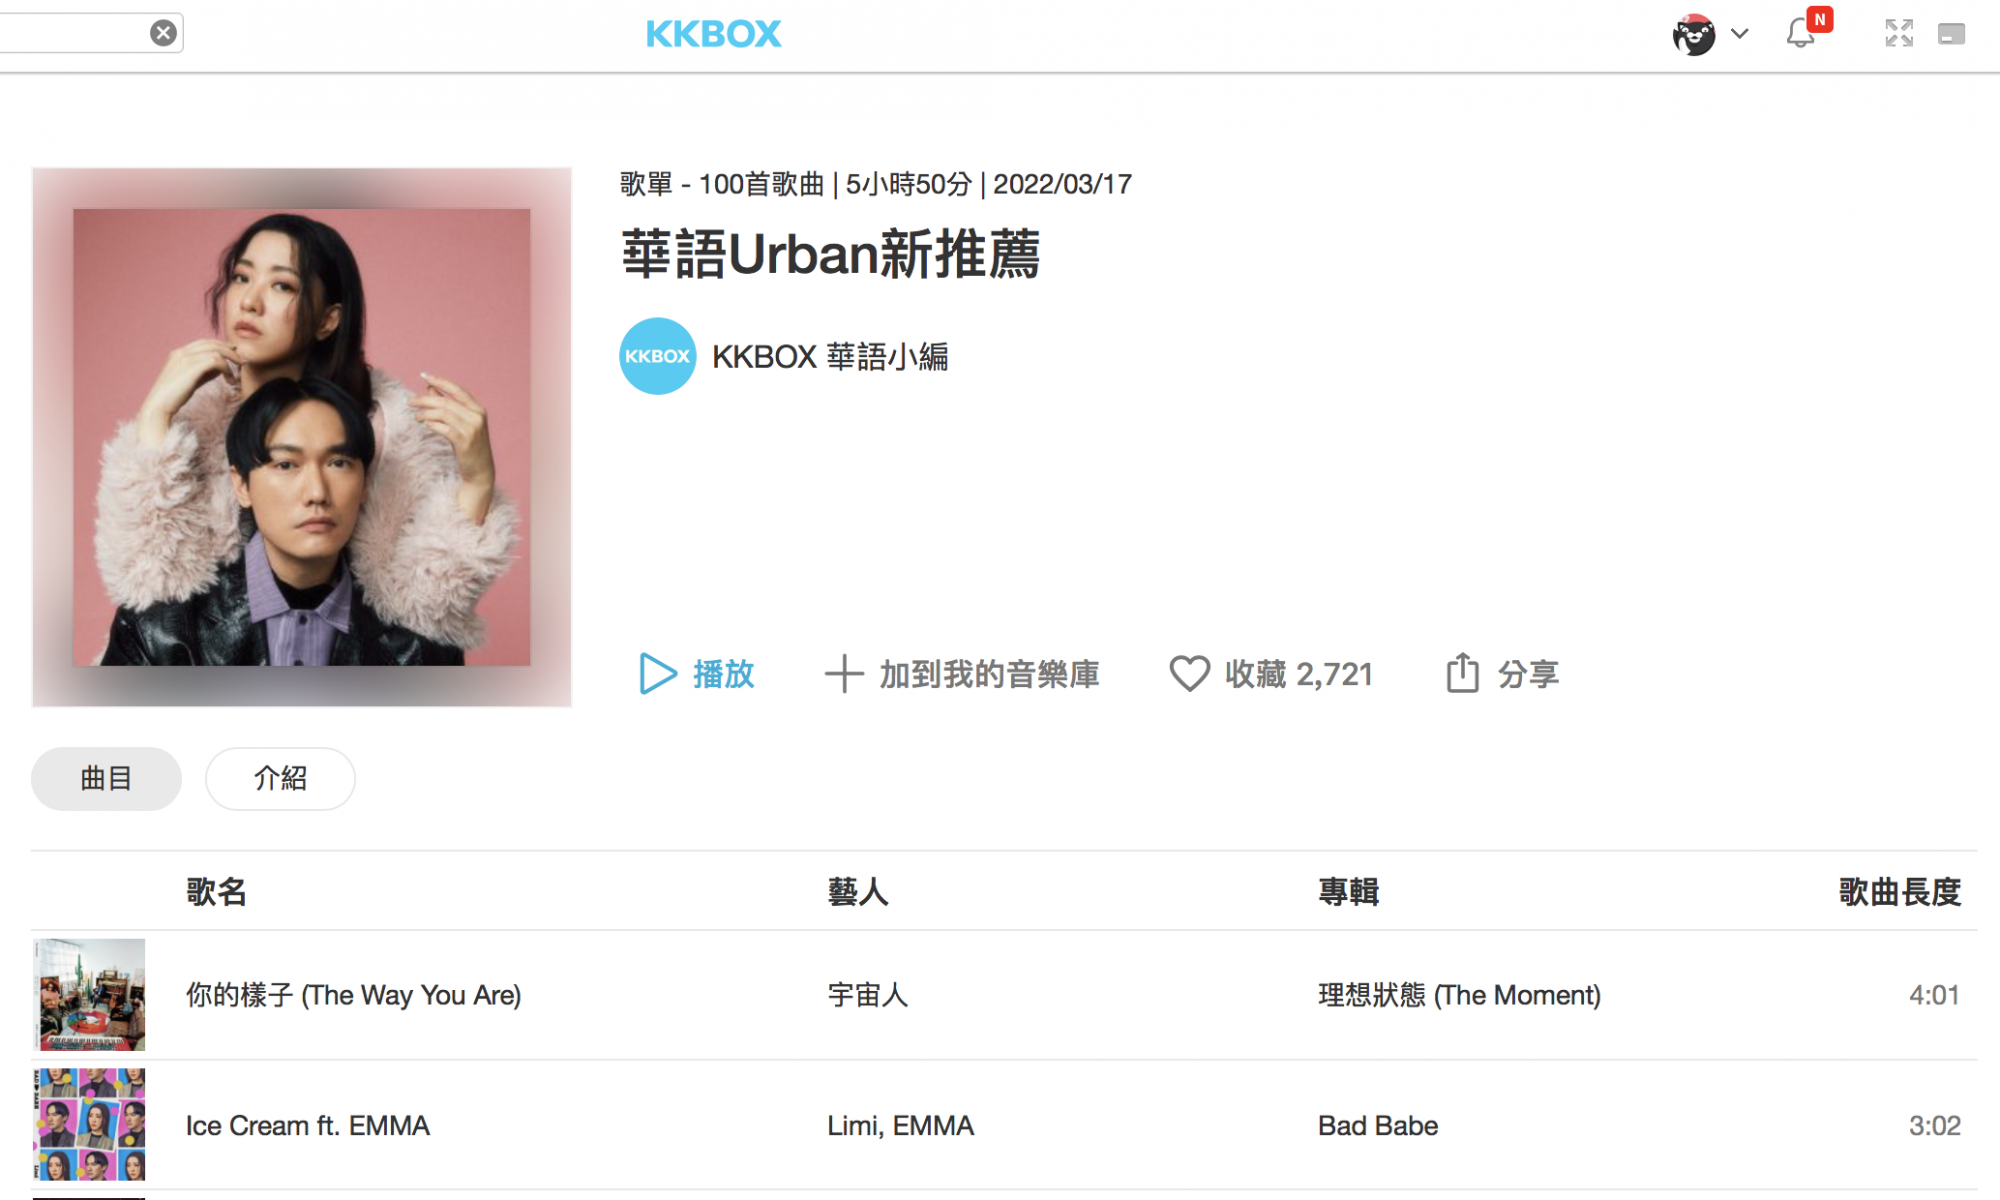
Task: Toggle fullscreen with the expand arrows icon
Action: [1899, 33]
